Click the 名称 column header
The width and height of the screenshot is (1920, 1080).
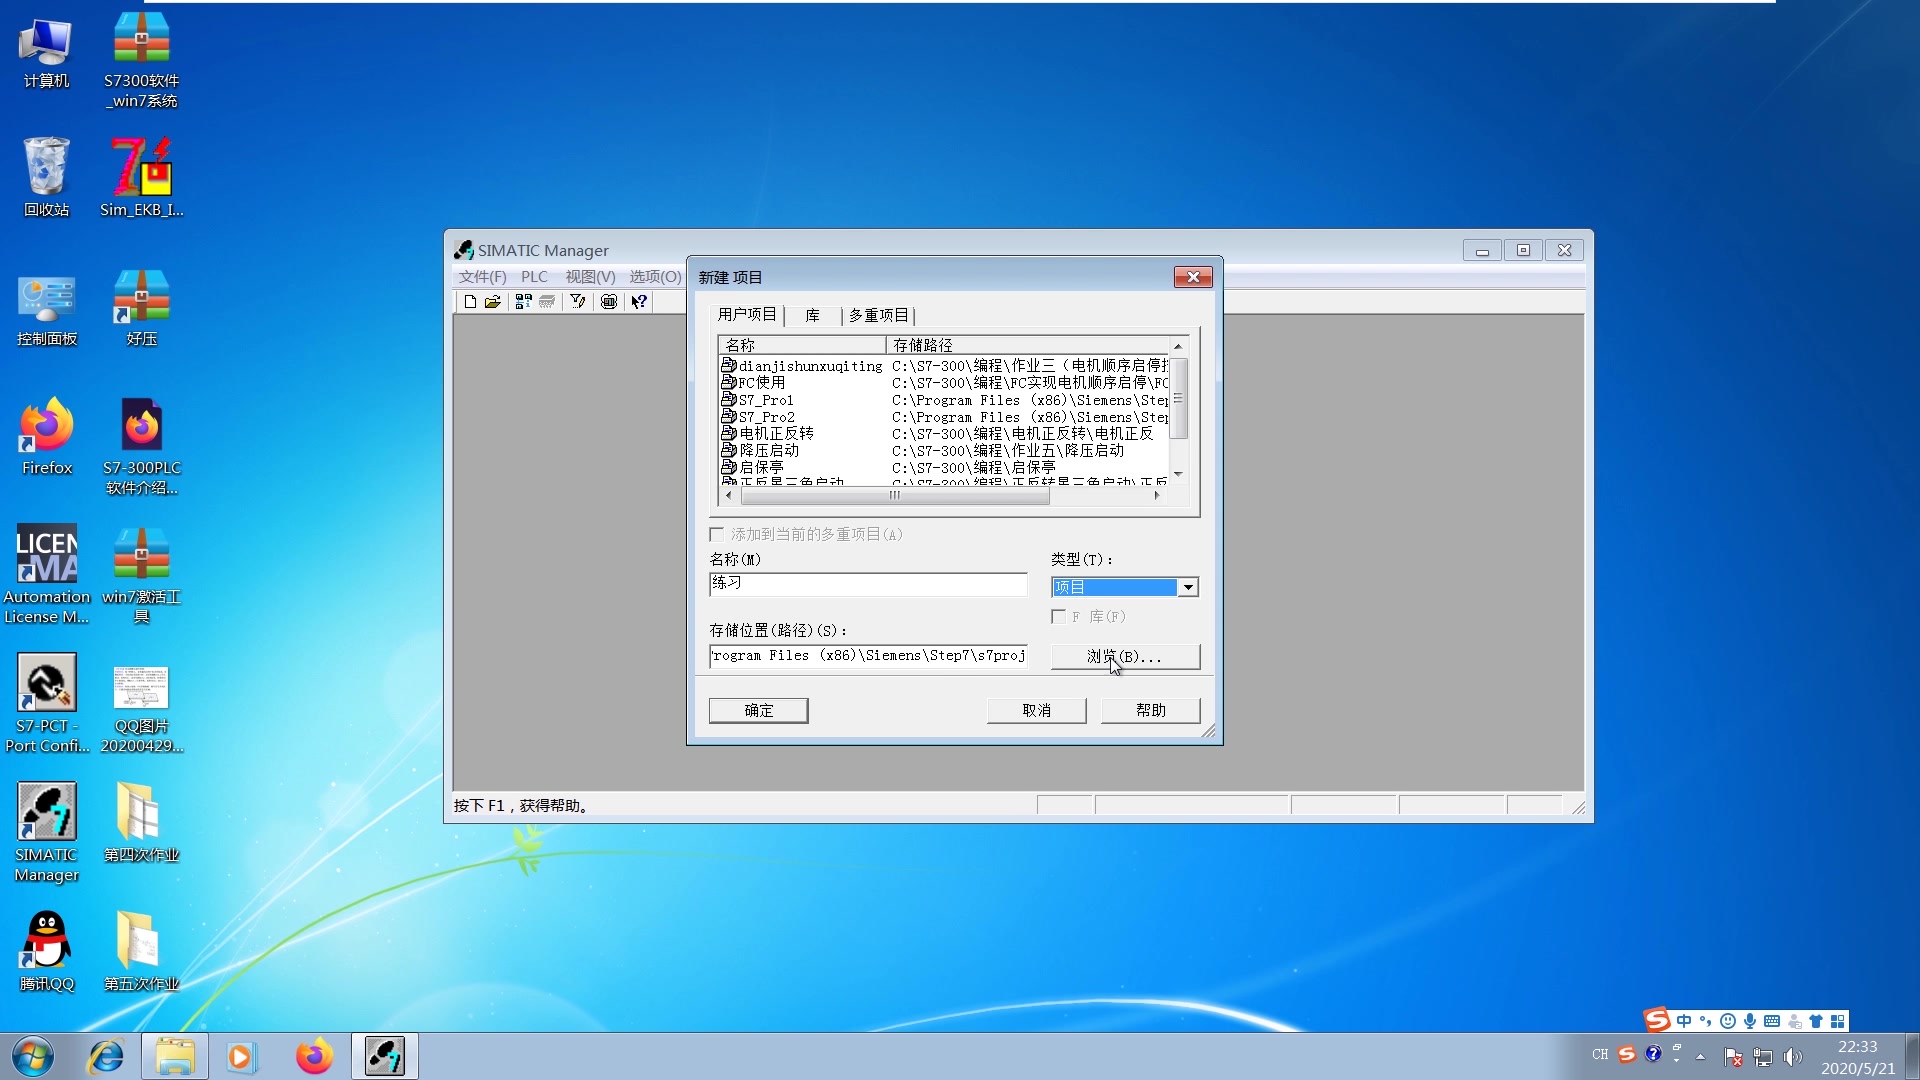(802, 345)
